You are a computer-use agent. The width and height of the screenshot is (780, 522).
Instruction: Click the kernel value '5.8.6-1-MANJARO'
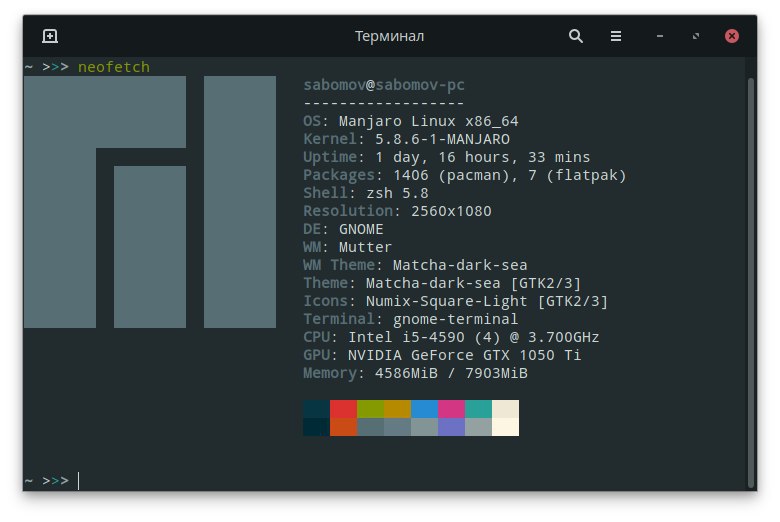pyautogui.click(x=442, y=139)
